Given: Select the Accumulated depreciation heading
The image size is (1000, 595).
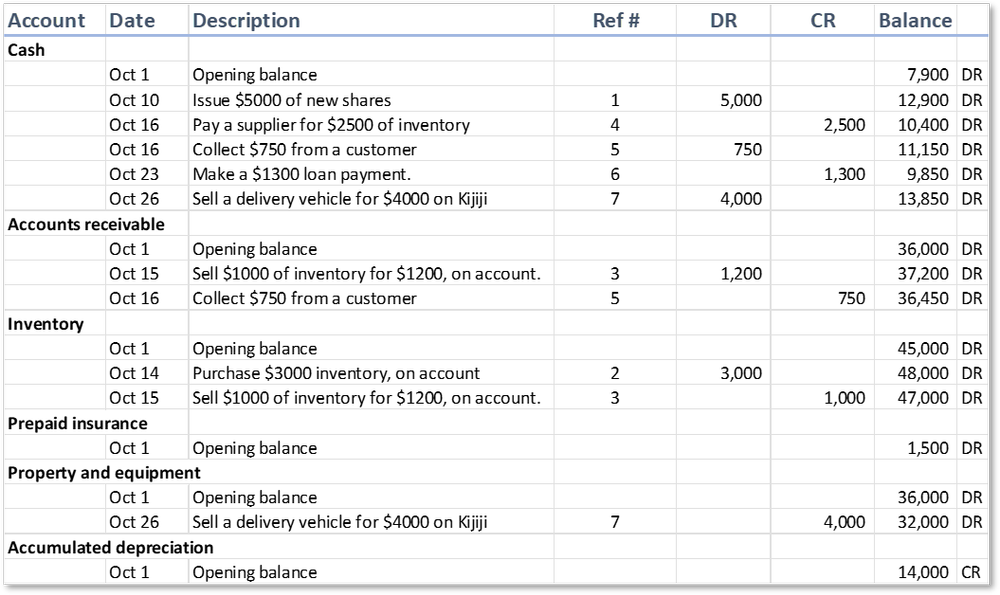Looking at the screenshot, I should point(110,548).
